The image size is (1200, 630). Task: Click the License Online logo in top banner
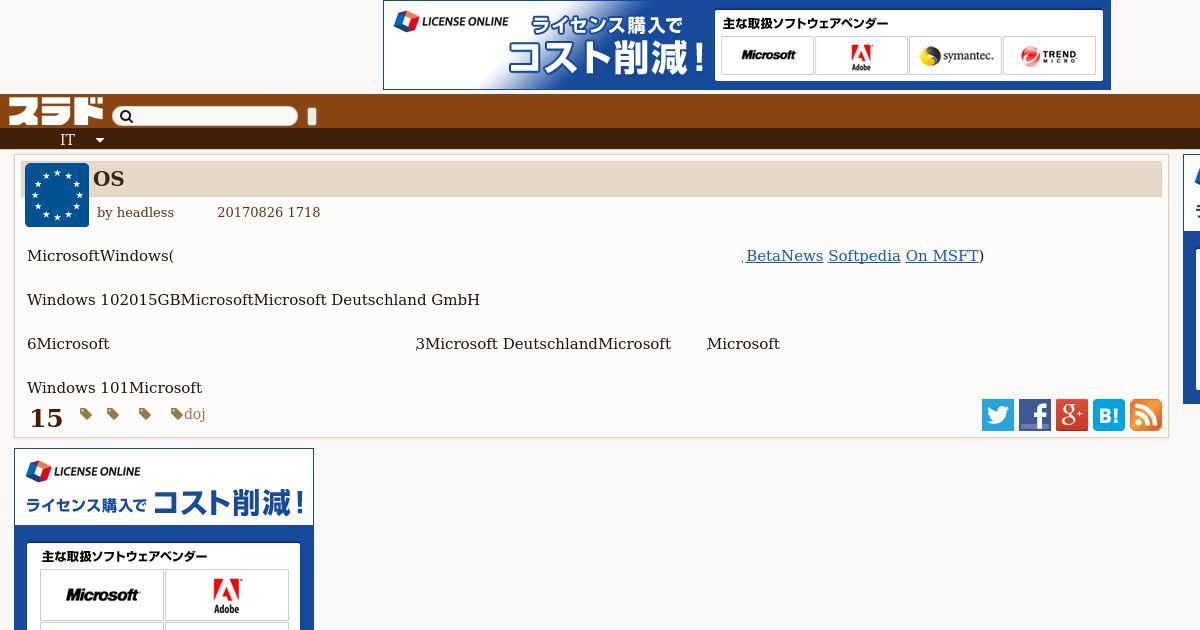pyautogui.click(x=451, y=21)
